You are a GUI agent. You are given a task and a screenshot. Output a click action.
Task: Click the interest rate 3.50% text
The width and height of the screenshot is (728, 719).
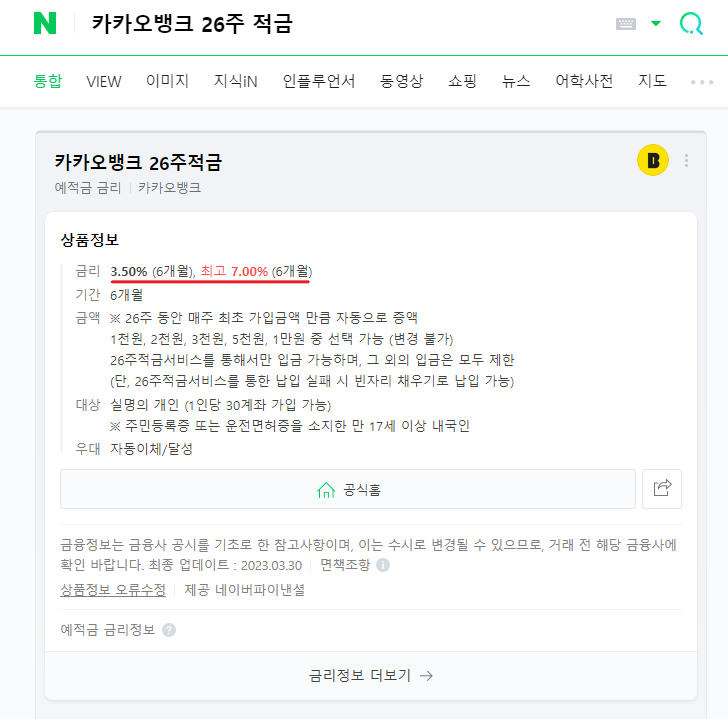(129, 271)
